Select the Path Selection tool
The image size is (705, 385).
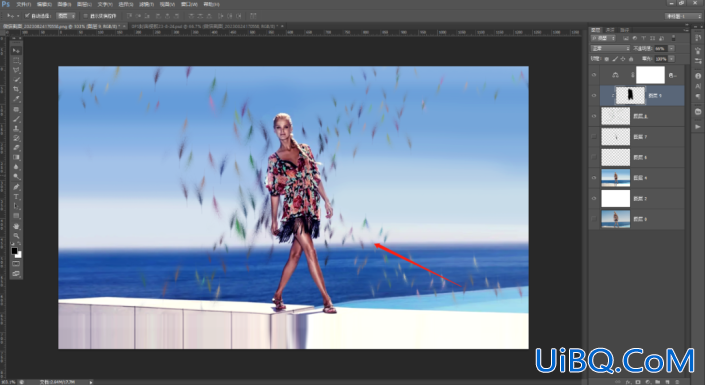[16, 206]
